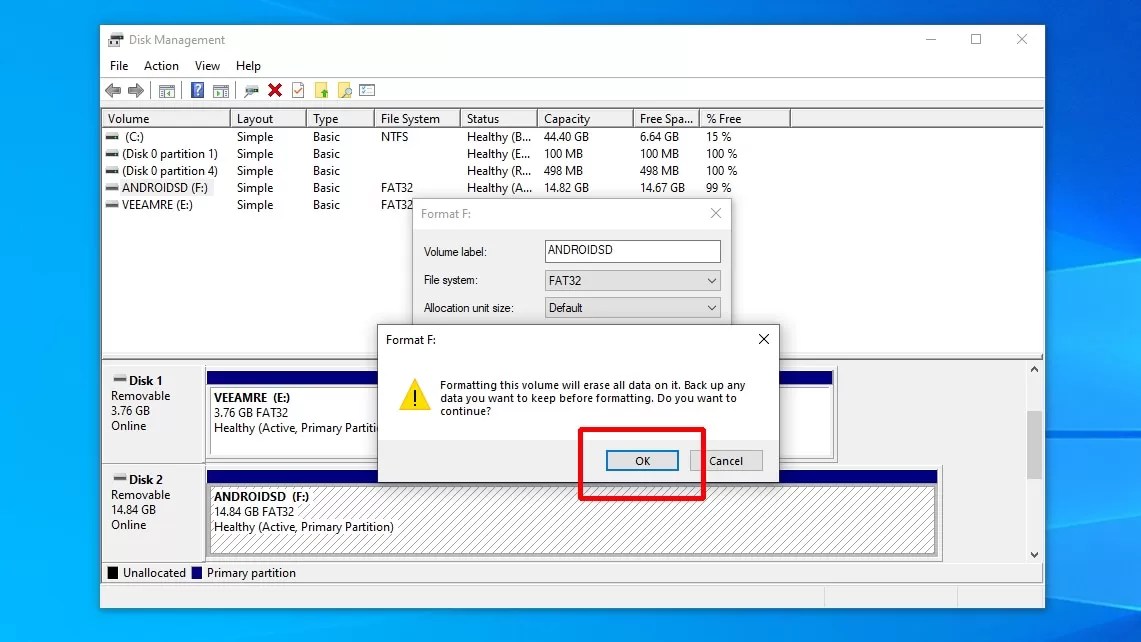Click the checkmark document icon in toolbar
Viewport: 1141px width, 642px height.
click(297, 90)
